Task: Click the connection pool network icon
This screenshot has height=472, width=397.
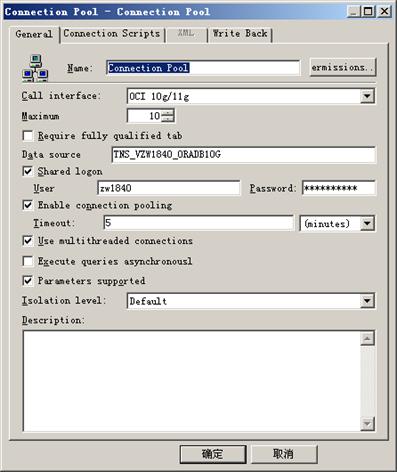Action: tap(35, 68)
